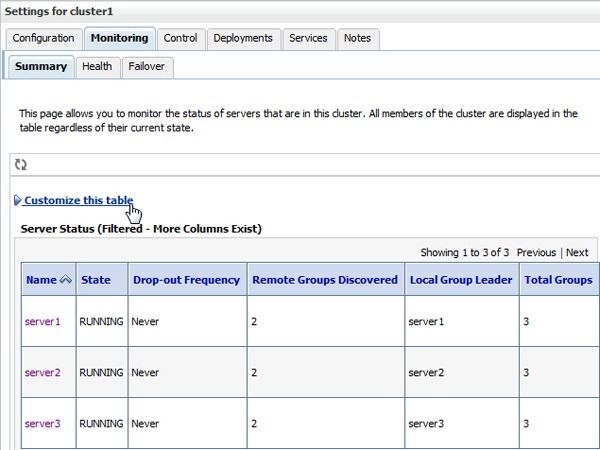
Task: Switch to the Configuration tab
Action: [44, 38]
